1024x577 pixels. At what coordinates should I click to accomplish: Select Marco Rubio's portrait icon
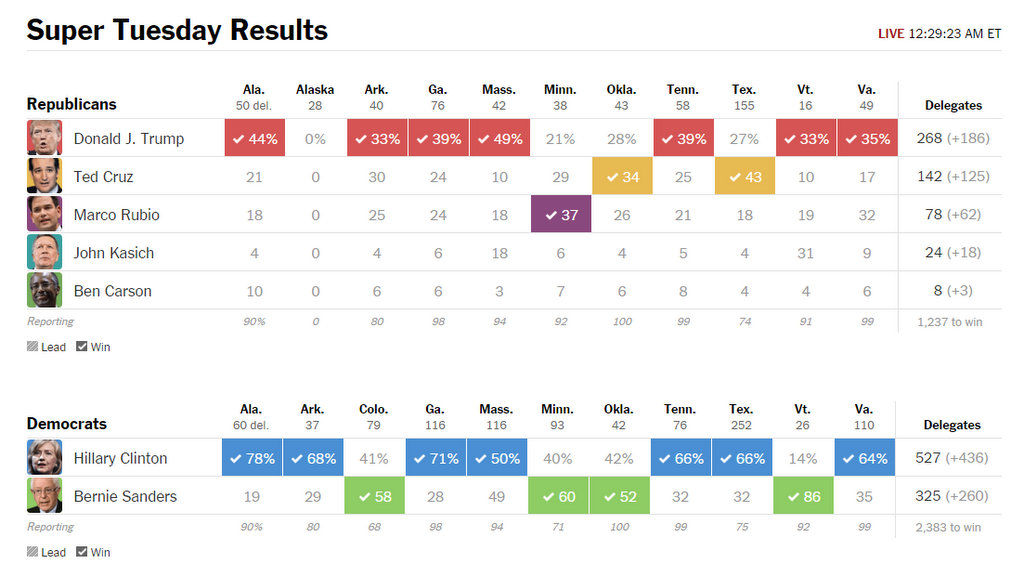click(44, 214)
